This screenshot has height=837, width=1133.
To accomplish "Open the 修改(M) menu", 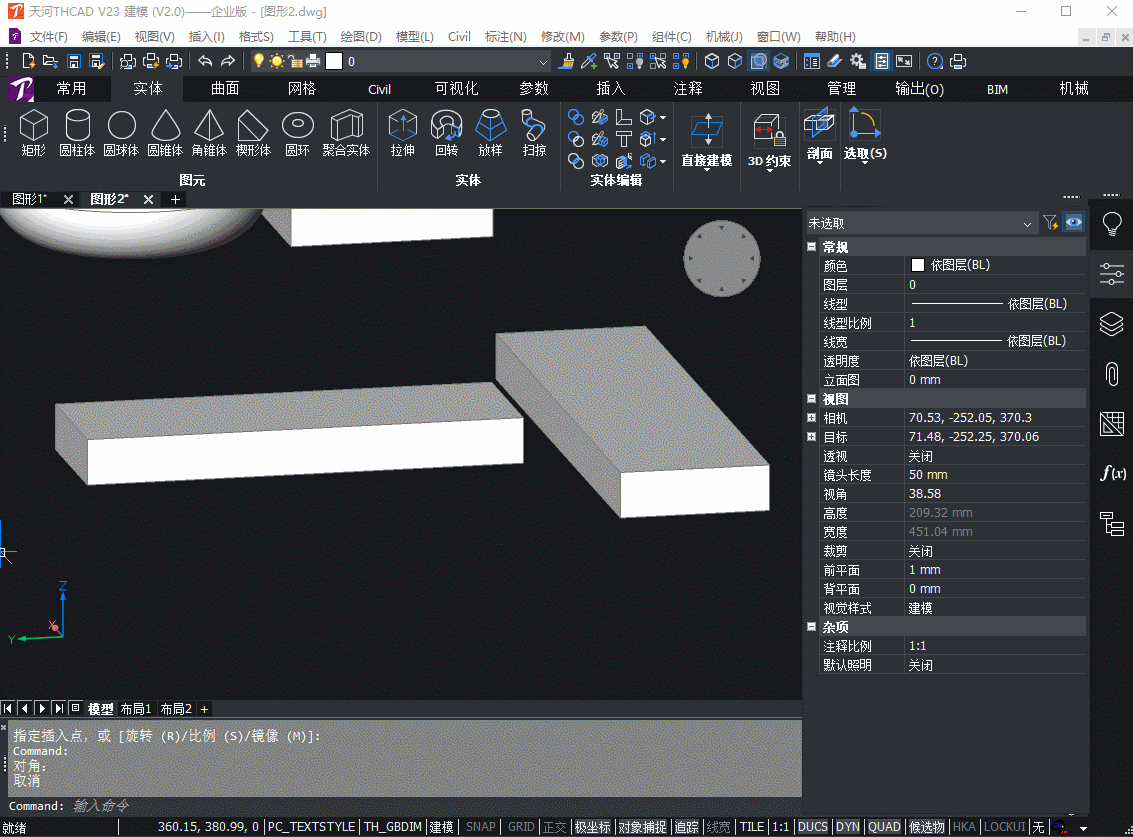I will [562, 37].
